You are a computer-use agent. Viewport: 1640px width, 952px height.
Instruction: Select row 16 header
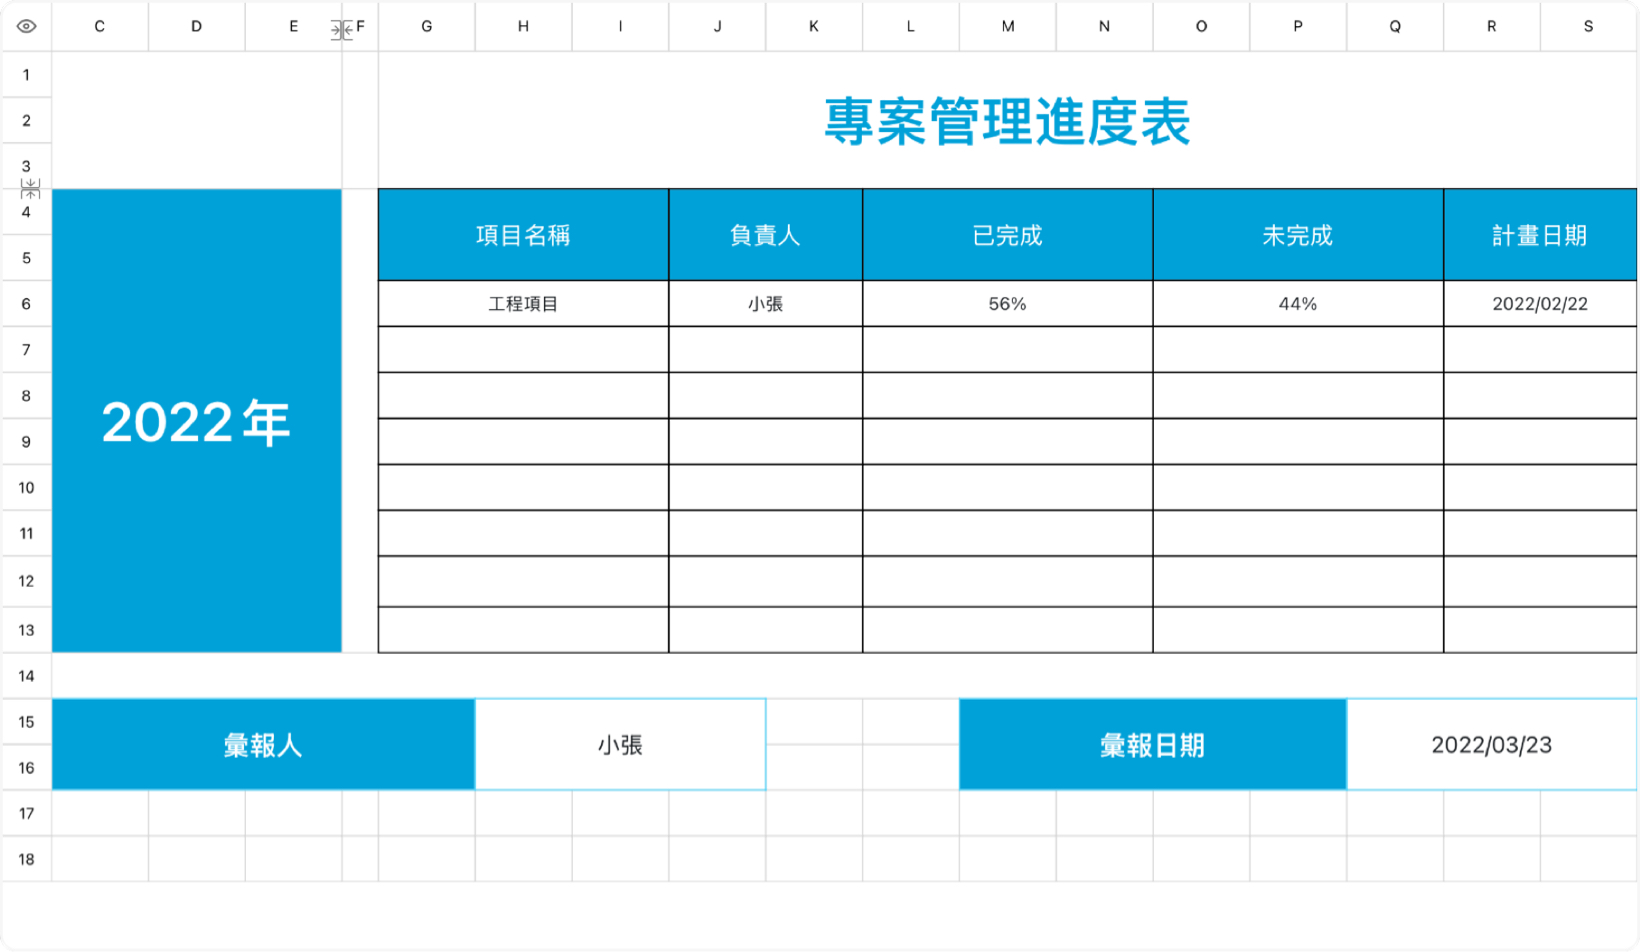pyautogui.click(x=26, y=768)
